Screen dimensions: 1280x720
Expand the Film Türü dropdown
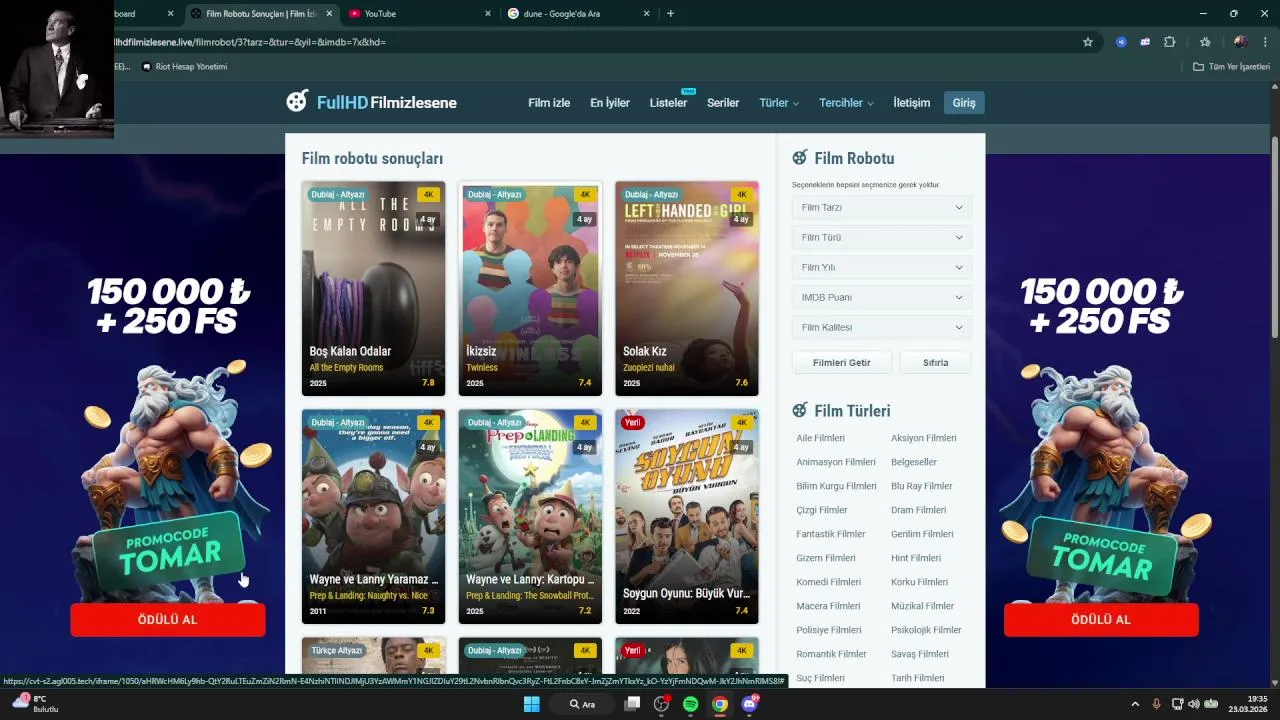point(881,238)
